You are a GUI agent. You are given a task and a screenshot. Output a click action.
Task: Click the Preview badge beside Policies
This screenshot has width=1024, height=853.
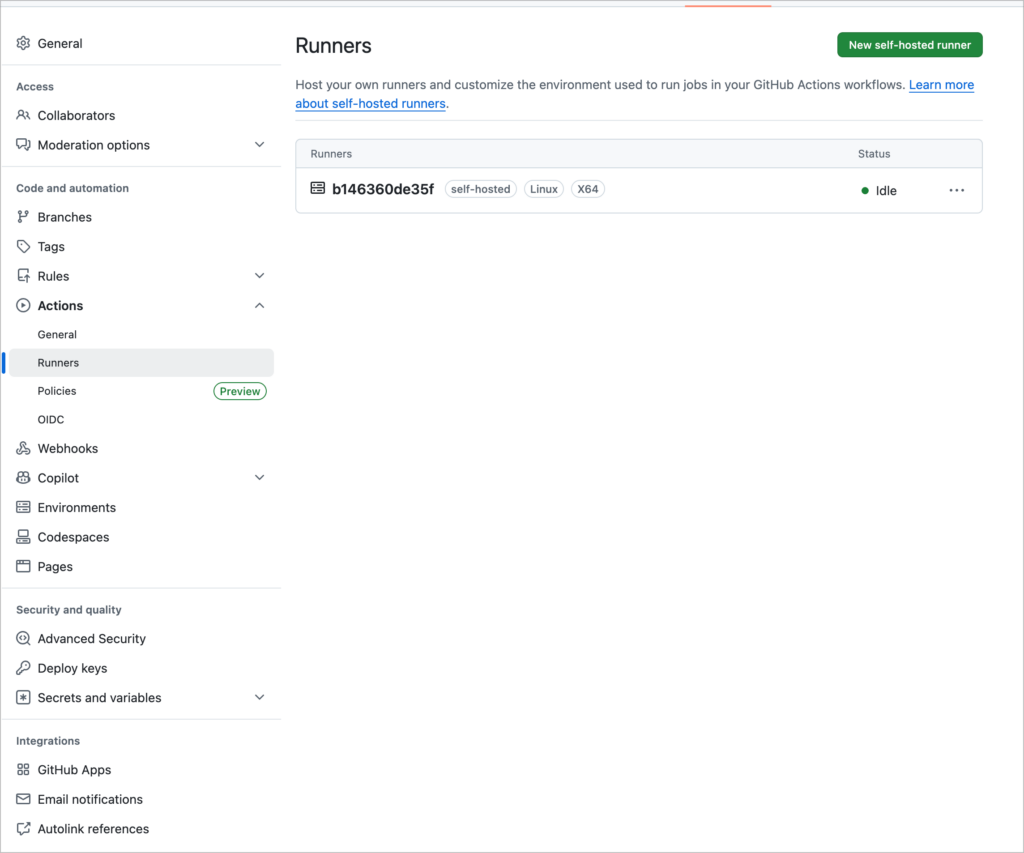click(240, 391)
